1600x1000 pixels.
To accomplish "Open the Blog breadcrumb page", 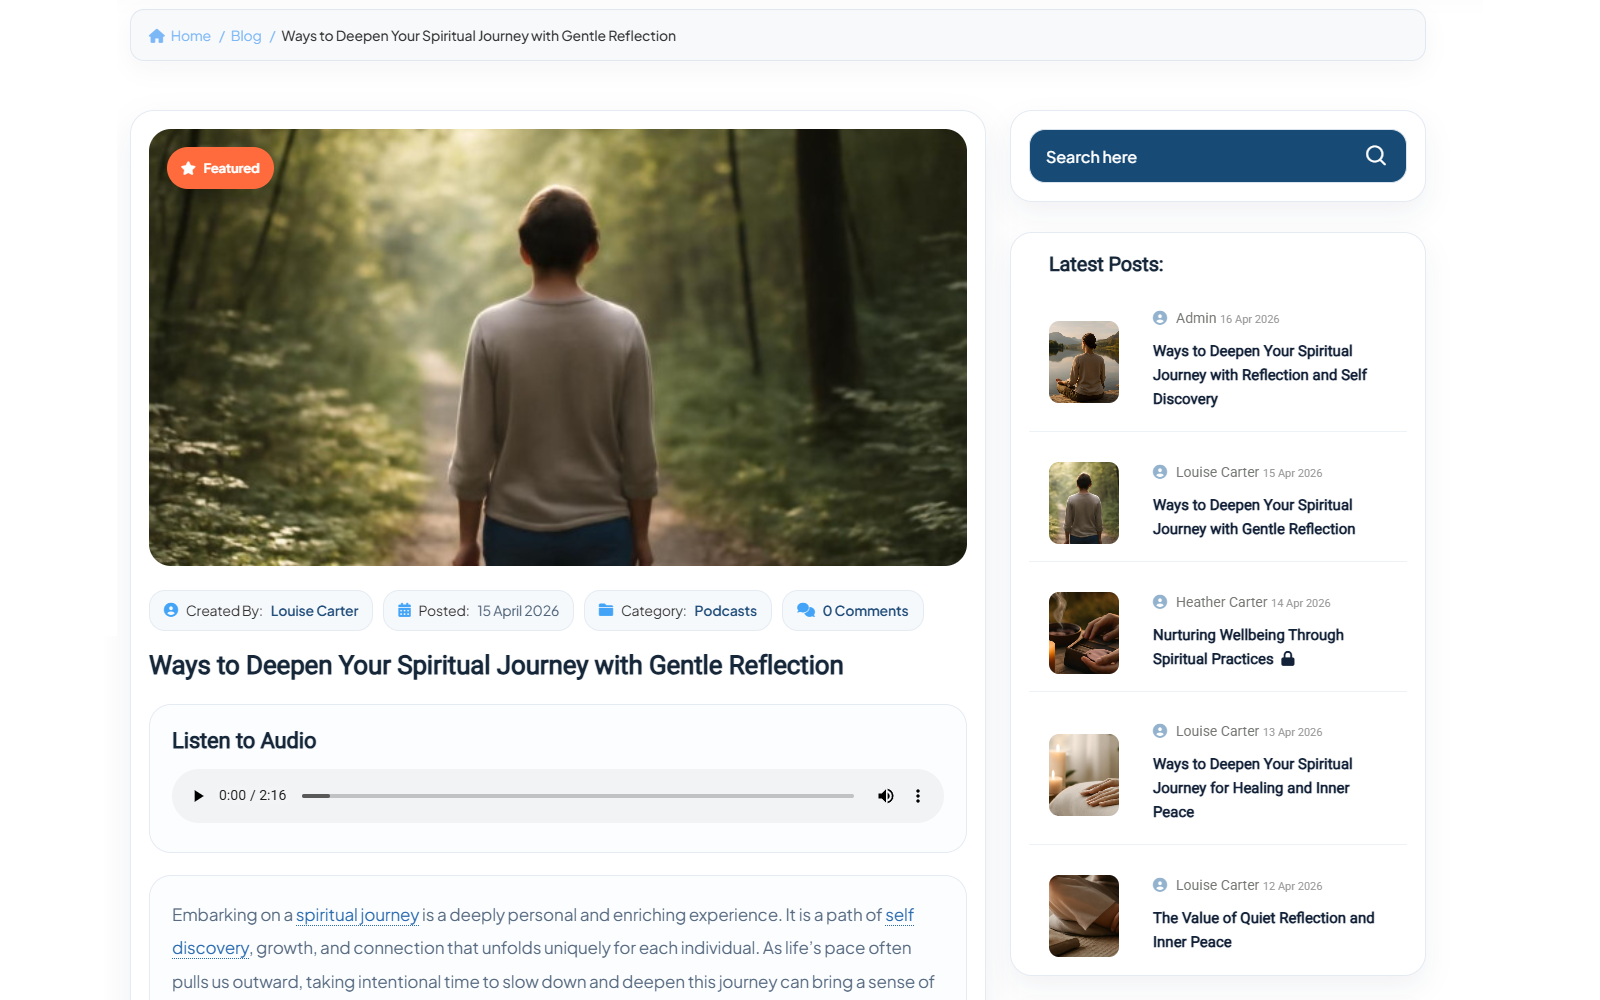I will click(245, 35).
